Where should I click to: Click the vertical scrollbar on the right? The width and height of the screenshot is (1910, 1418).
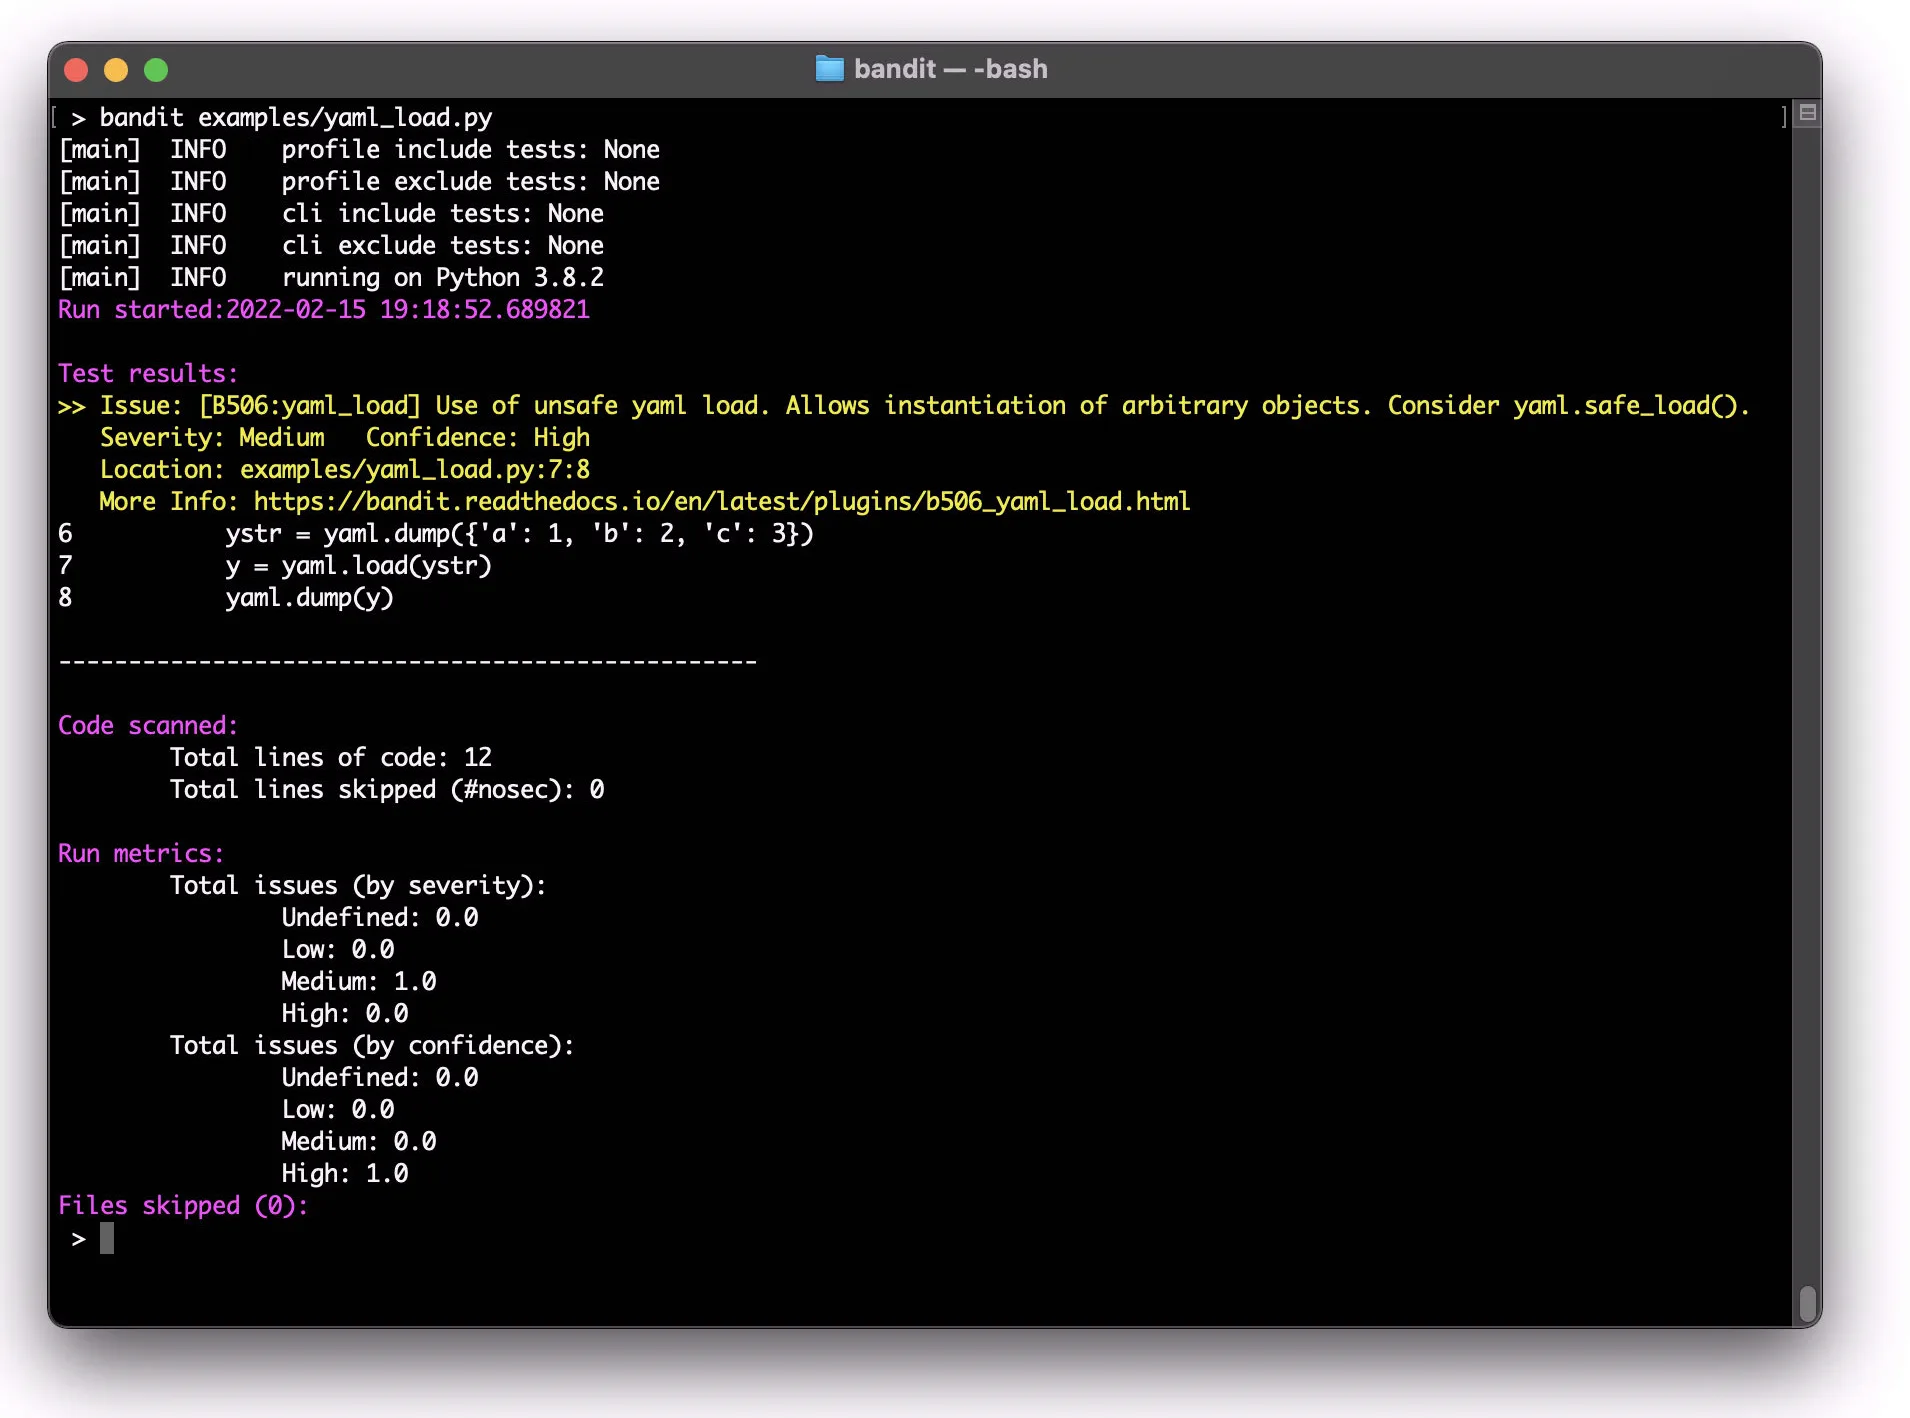pos(1807,1302)
